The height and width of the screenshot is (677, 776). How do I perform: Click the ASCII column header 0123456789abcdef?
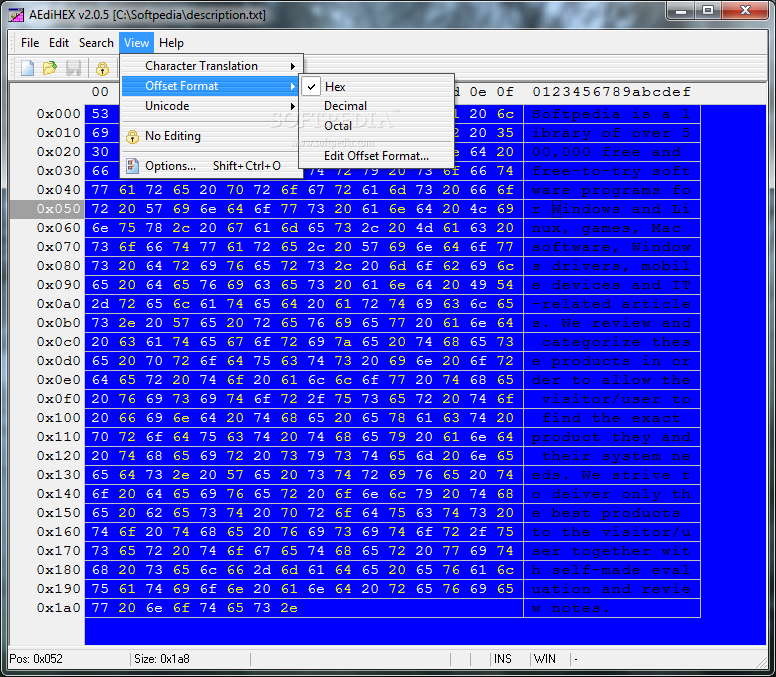(x=611, y=92)
